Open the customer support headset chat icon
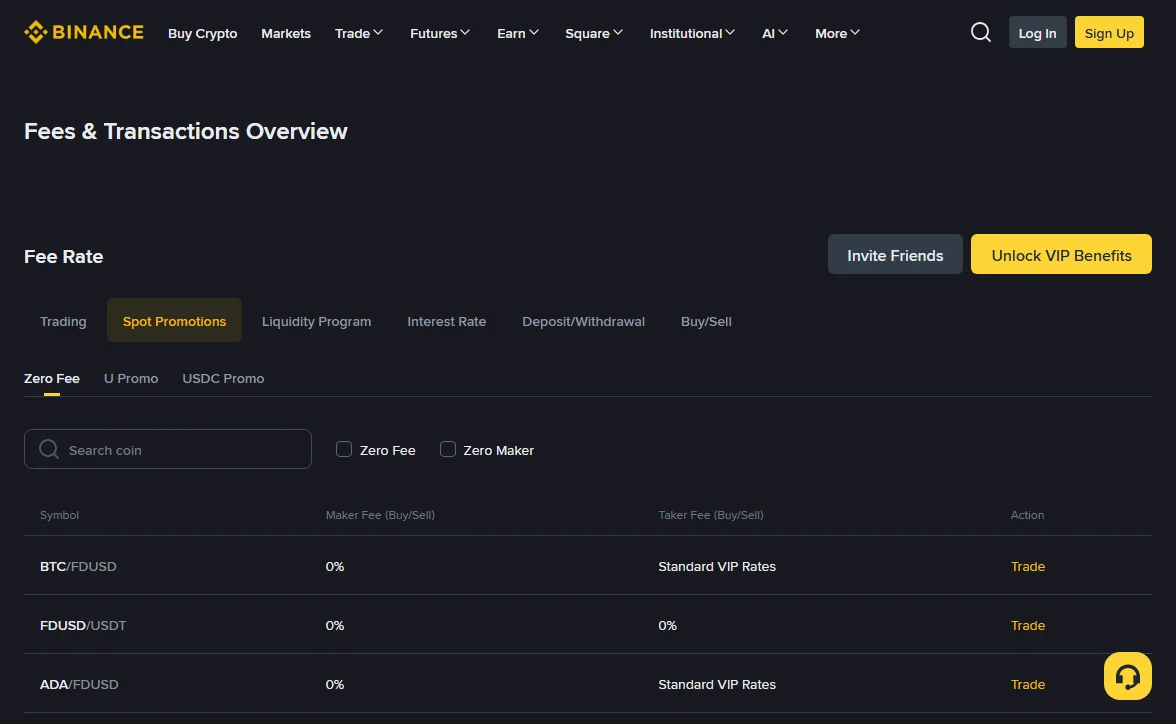 pos(1127,676)
